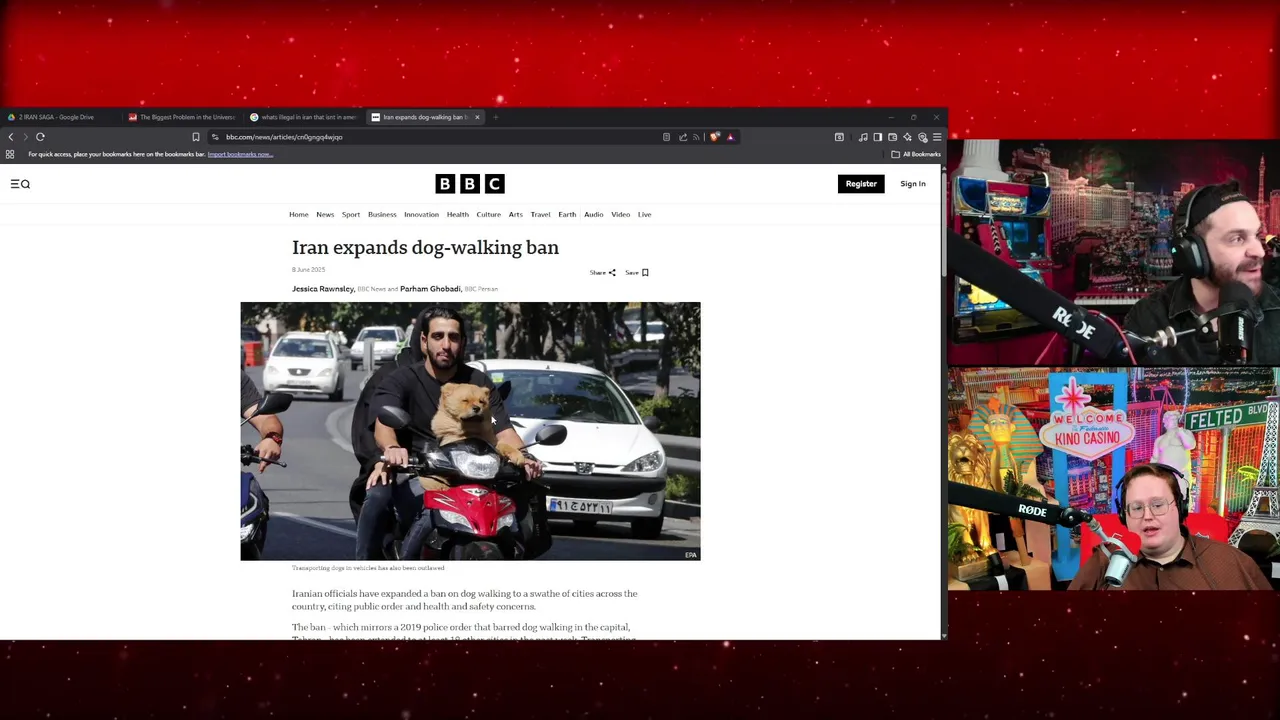Bookmark this page with the bookmark icon
The height and width of the screenshot is (720, 1280).
click(196, 137)
